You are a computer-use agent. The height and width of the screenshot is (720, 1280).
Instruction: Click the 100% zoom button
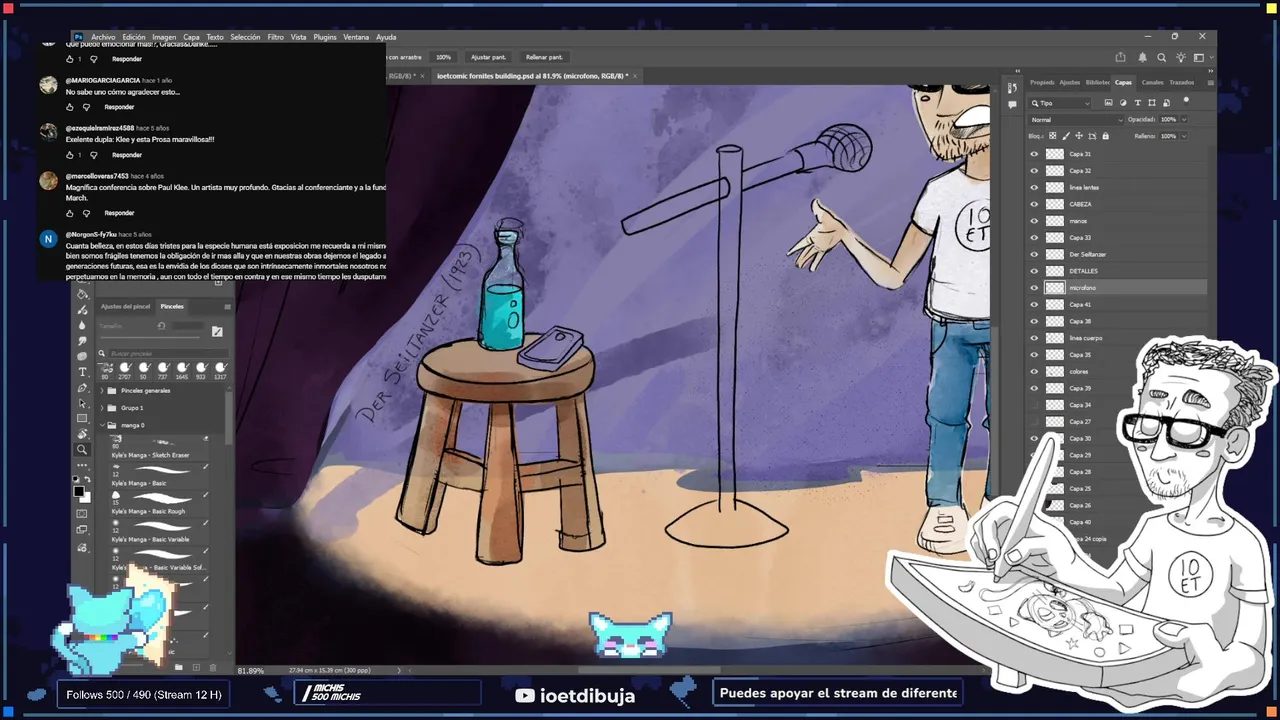(x=443, y=57)
